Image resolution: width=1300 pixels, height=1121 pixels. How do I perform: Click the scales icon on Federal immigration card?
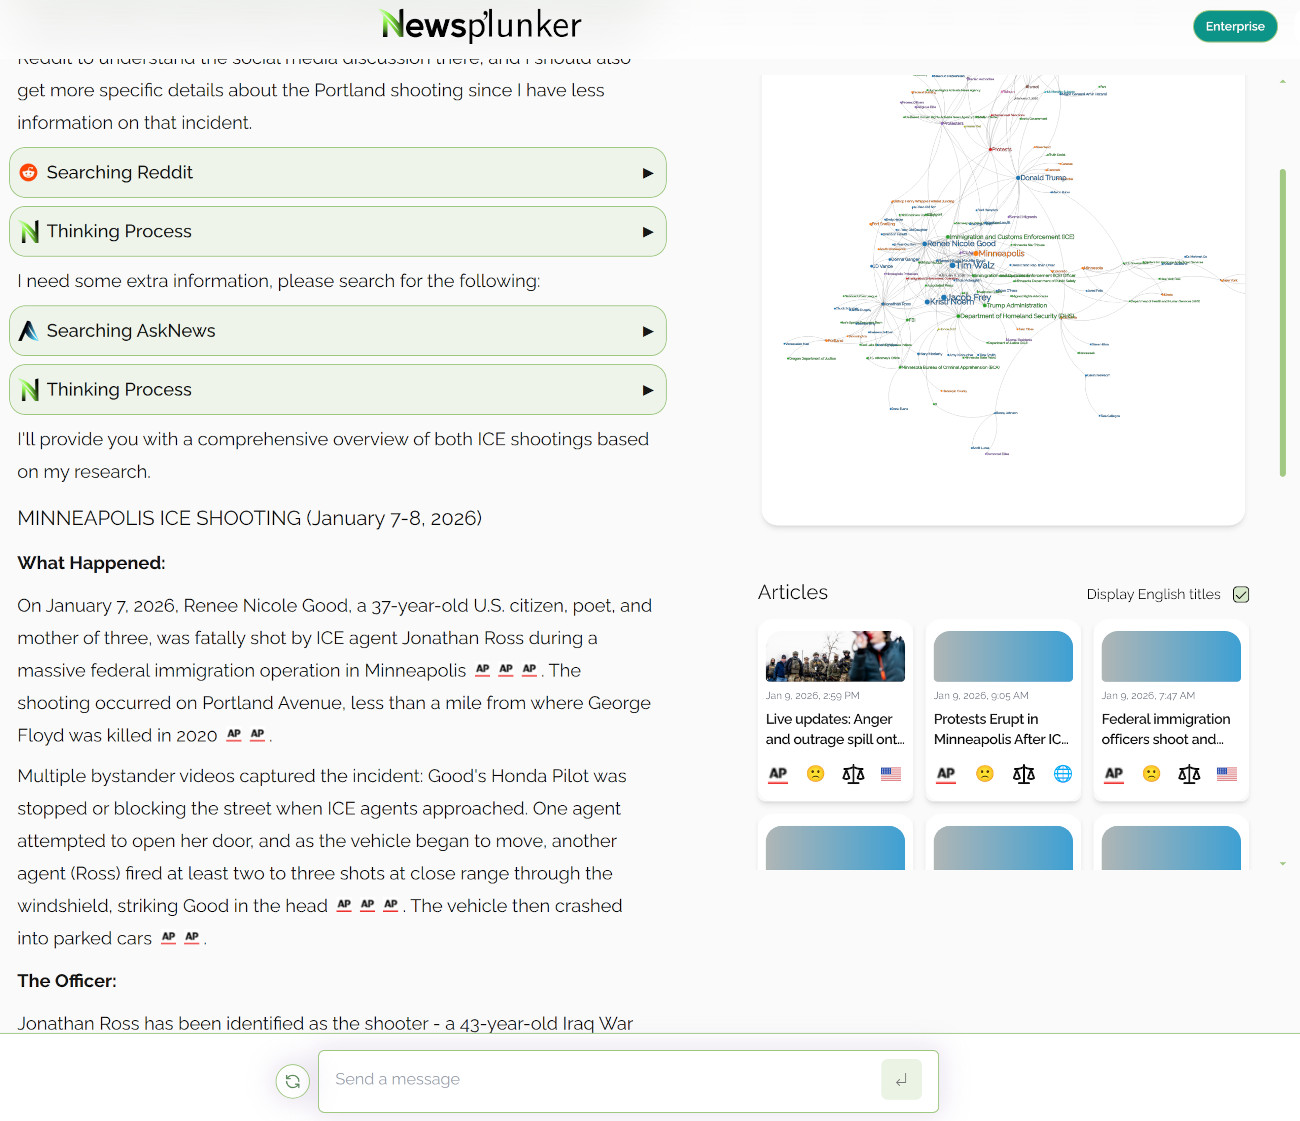pyautogui.click(x=1189, y=774)
